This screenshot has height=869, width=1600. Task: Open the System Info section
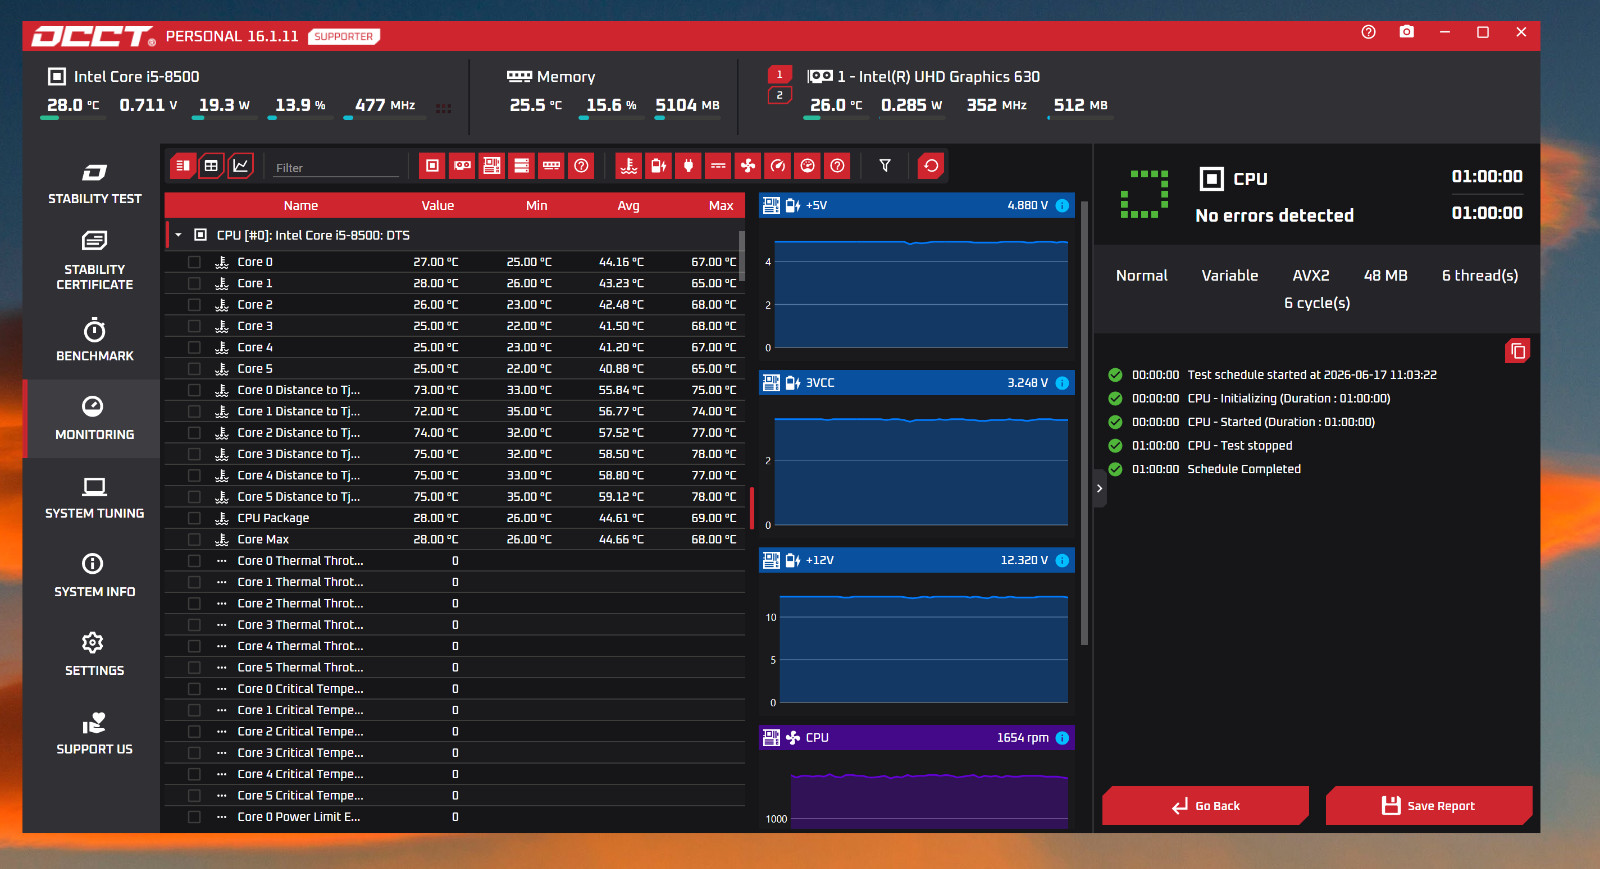click(94, 576)
